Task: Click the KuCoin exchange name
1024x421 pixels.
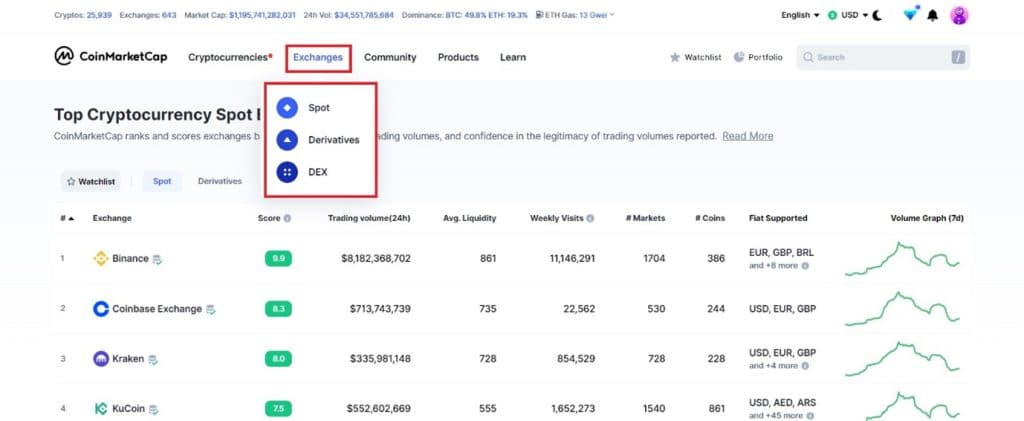Action: coord(129,409)
